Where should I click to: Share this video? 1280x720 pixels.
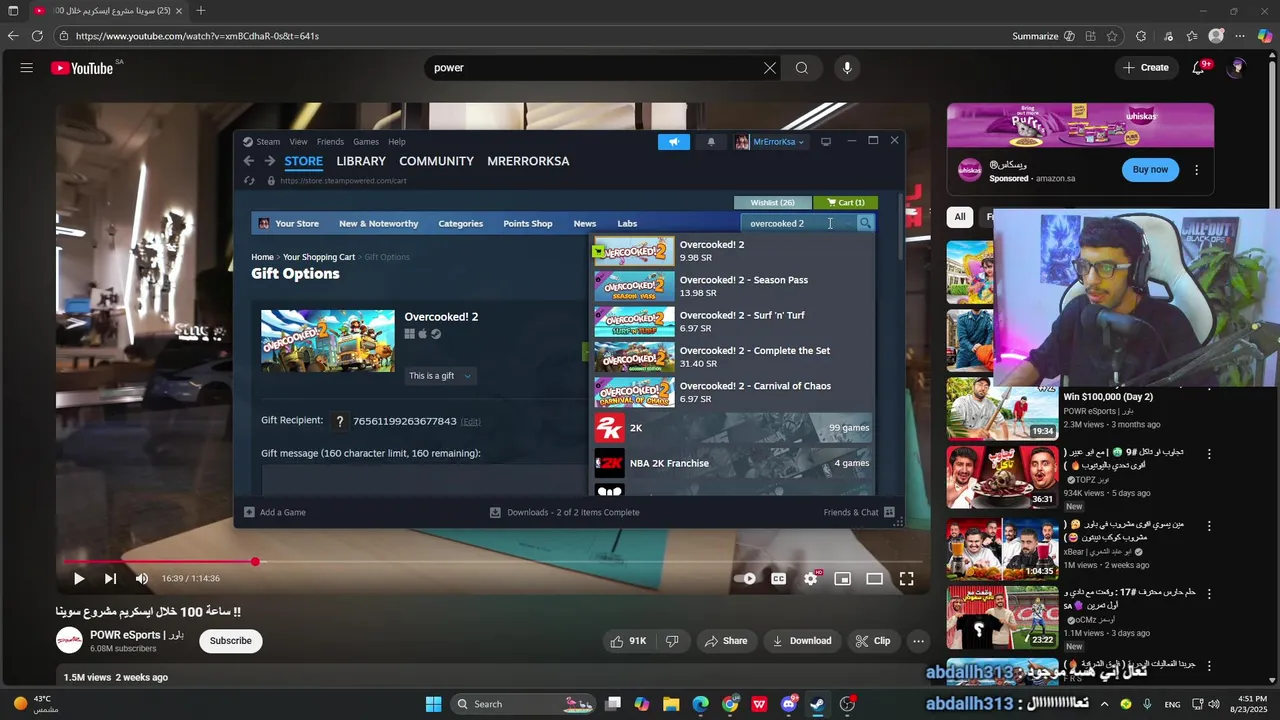(726, 641)
